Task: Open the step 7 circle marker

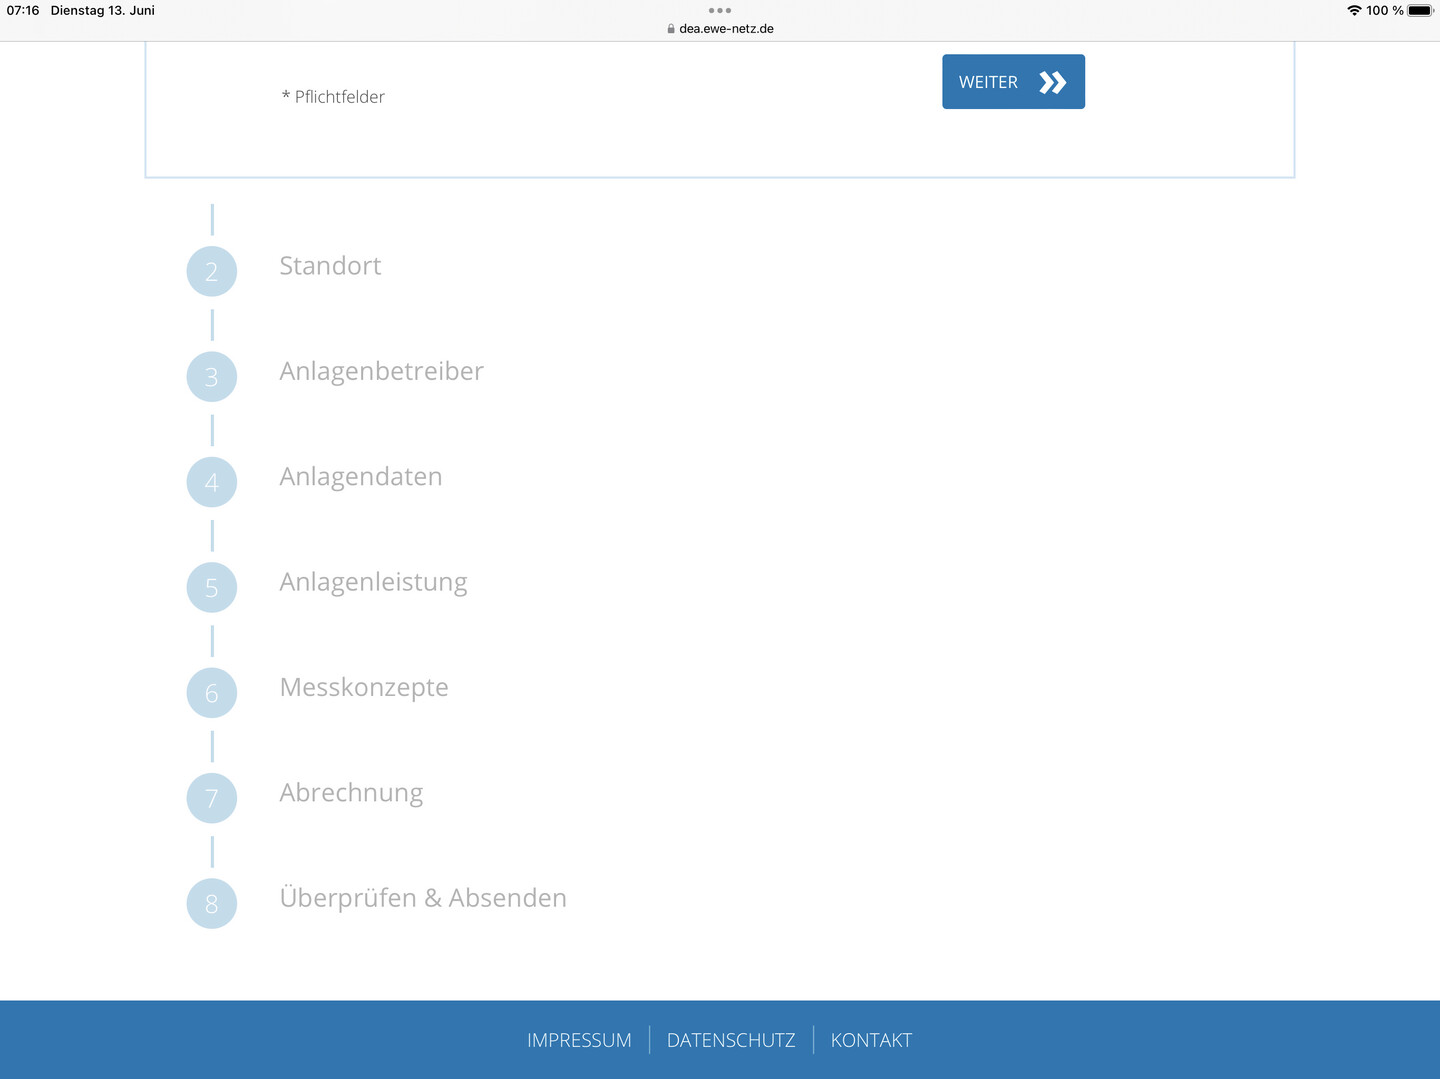Action: click(x=212, y=798)
